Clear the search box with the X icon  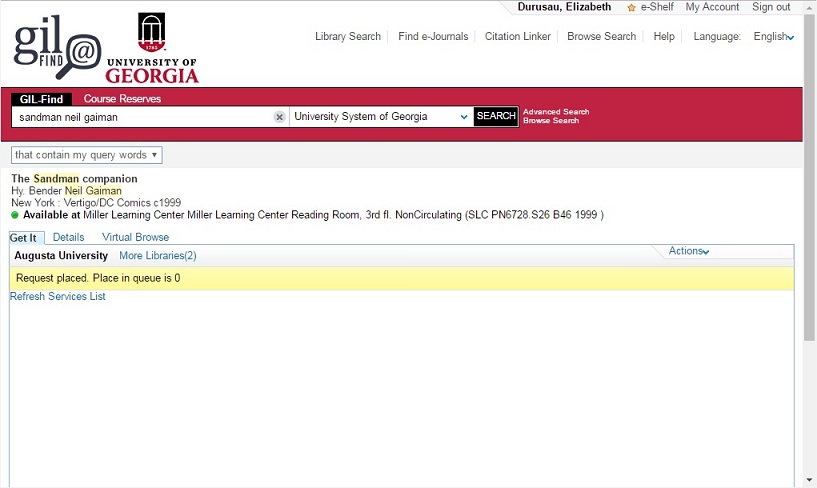pos(280,117)
